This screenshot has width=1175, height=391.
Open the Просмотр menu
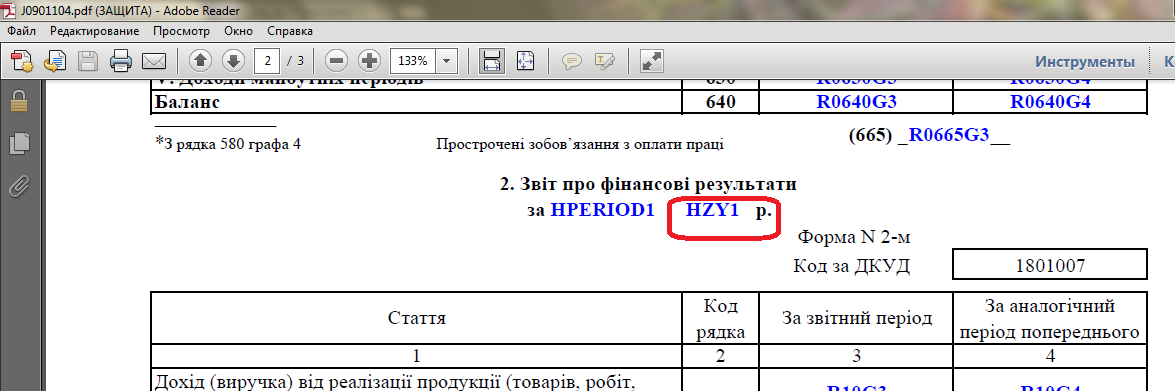tap(181, 31)
